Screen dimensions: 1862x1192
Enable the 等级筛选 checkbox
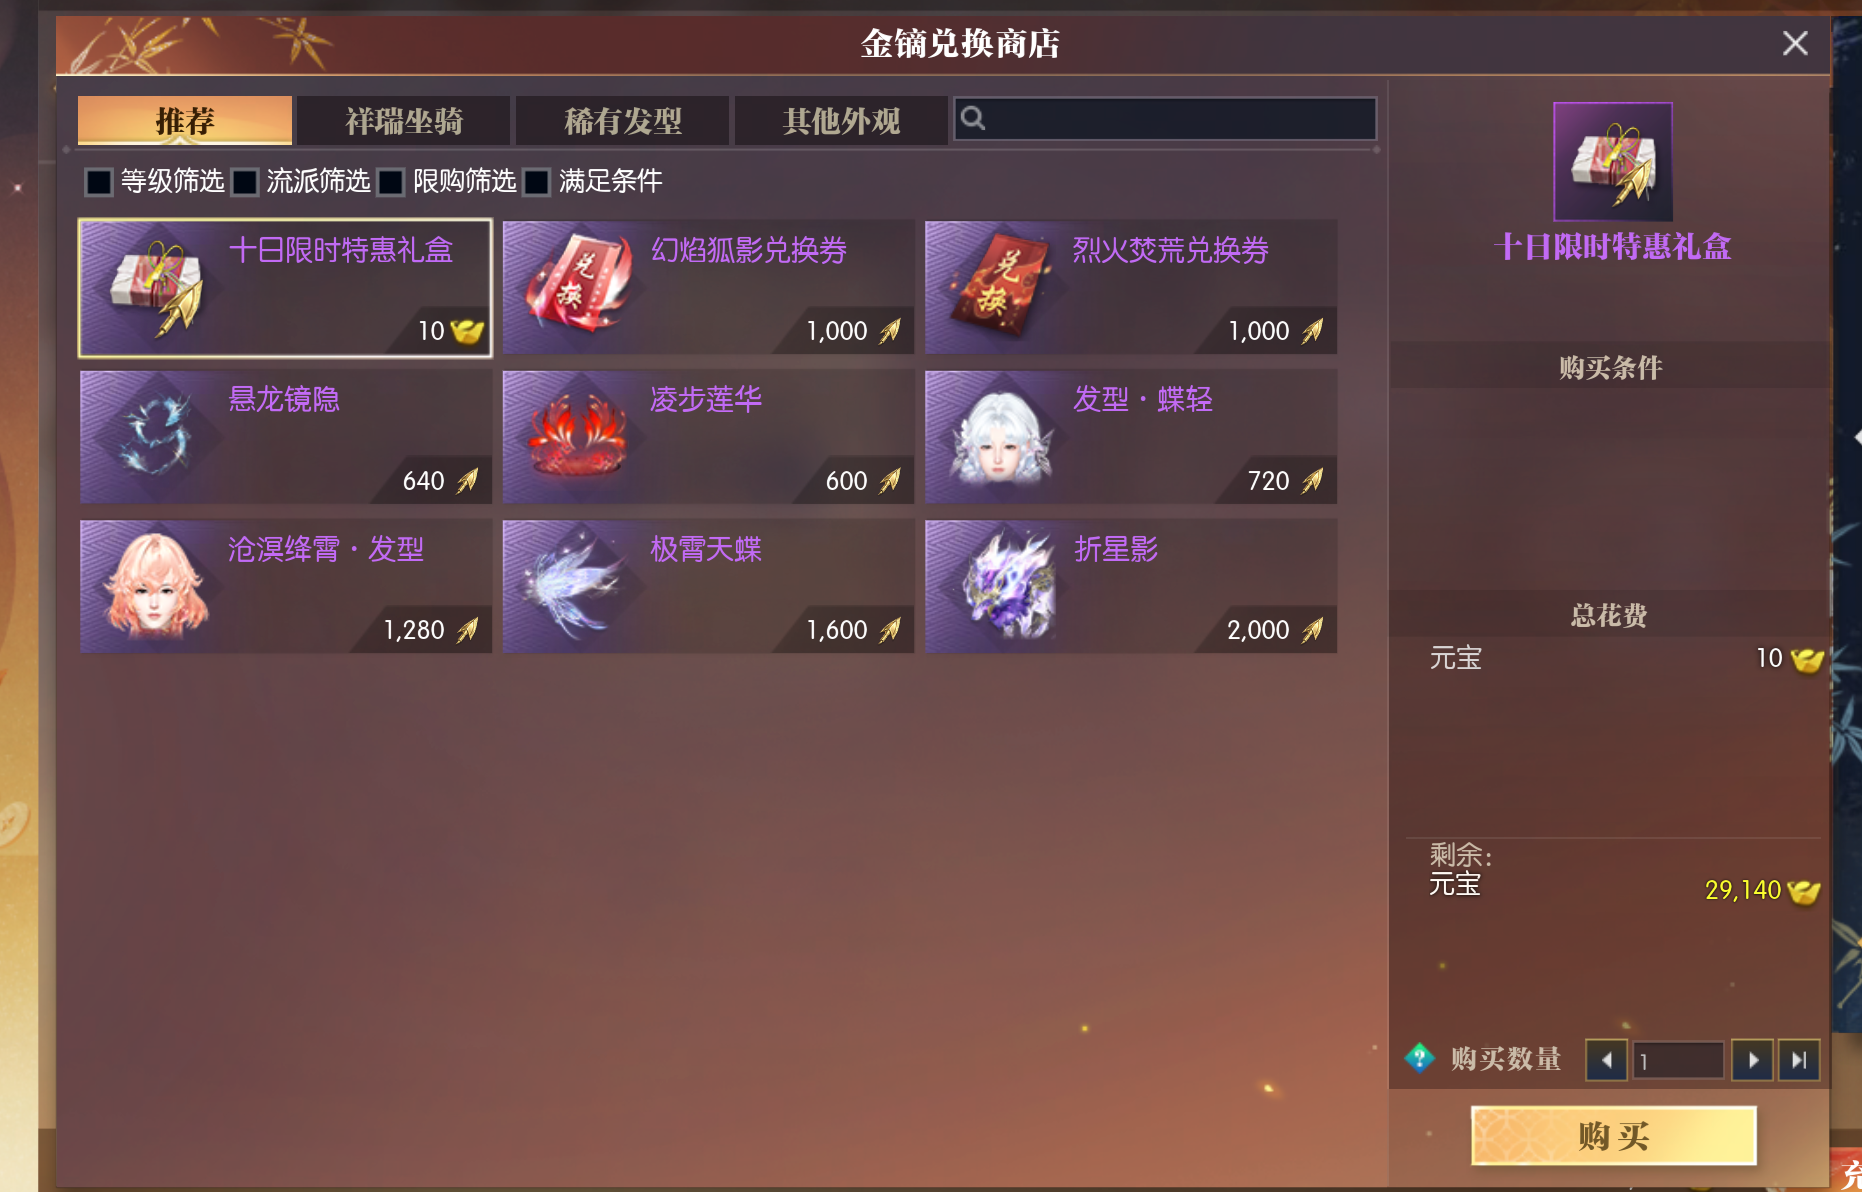(x=99, y=182)
